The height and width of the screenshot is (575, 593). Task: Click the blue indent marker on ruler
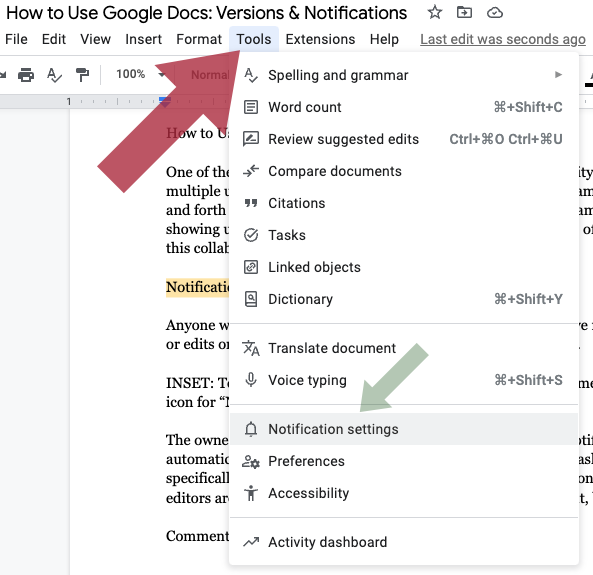[x=165, y=101]
